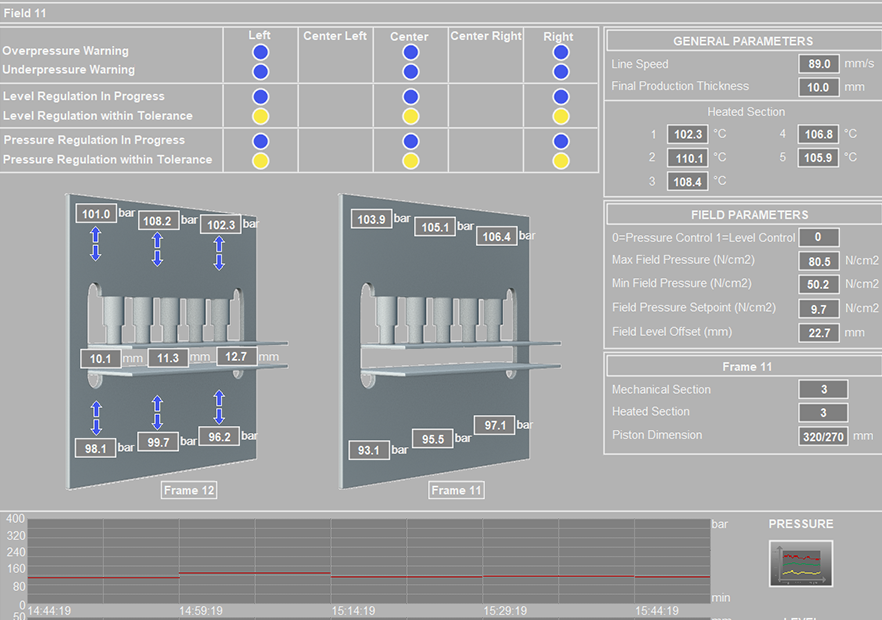The width and height of the screenshot is (882, 620).
Task: Click the Center Right column header
Action: pos(486,37)
